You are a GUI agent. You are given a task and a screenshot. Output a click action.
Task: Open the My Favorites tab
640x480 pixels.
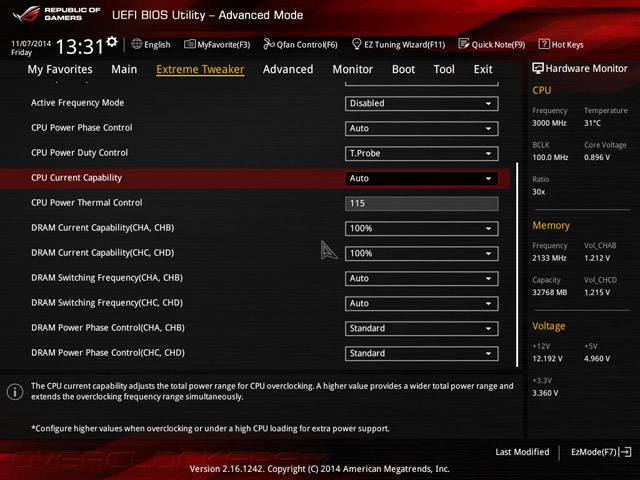(x=60, y=69)
